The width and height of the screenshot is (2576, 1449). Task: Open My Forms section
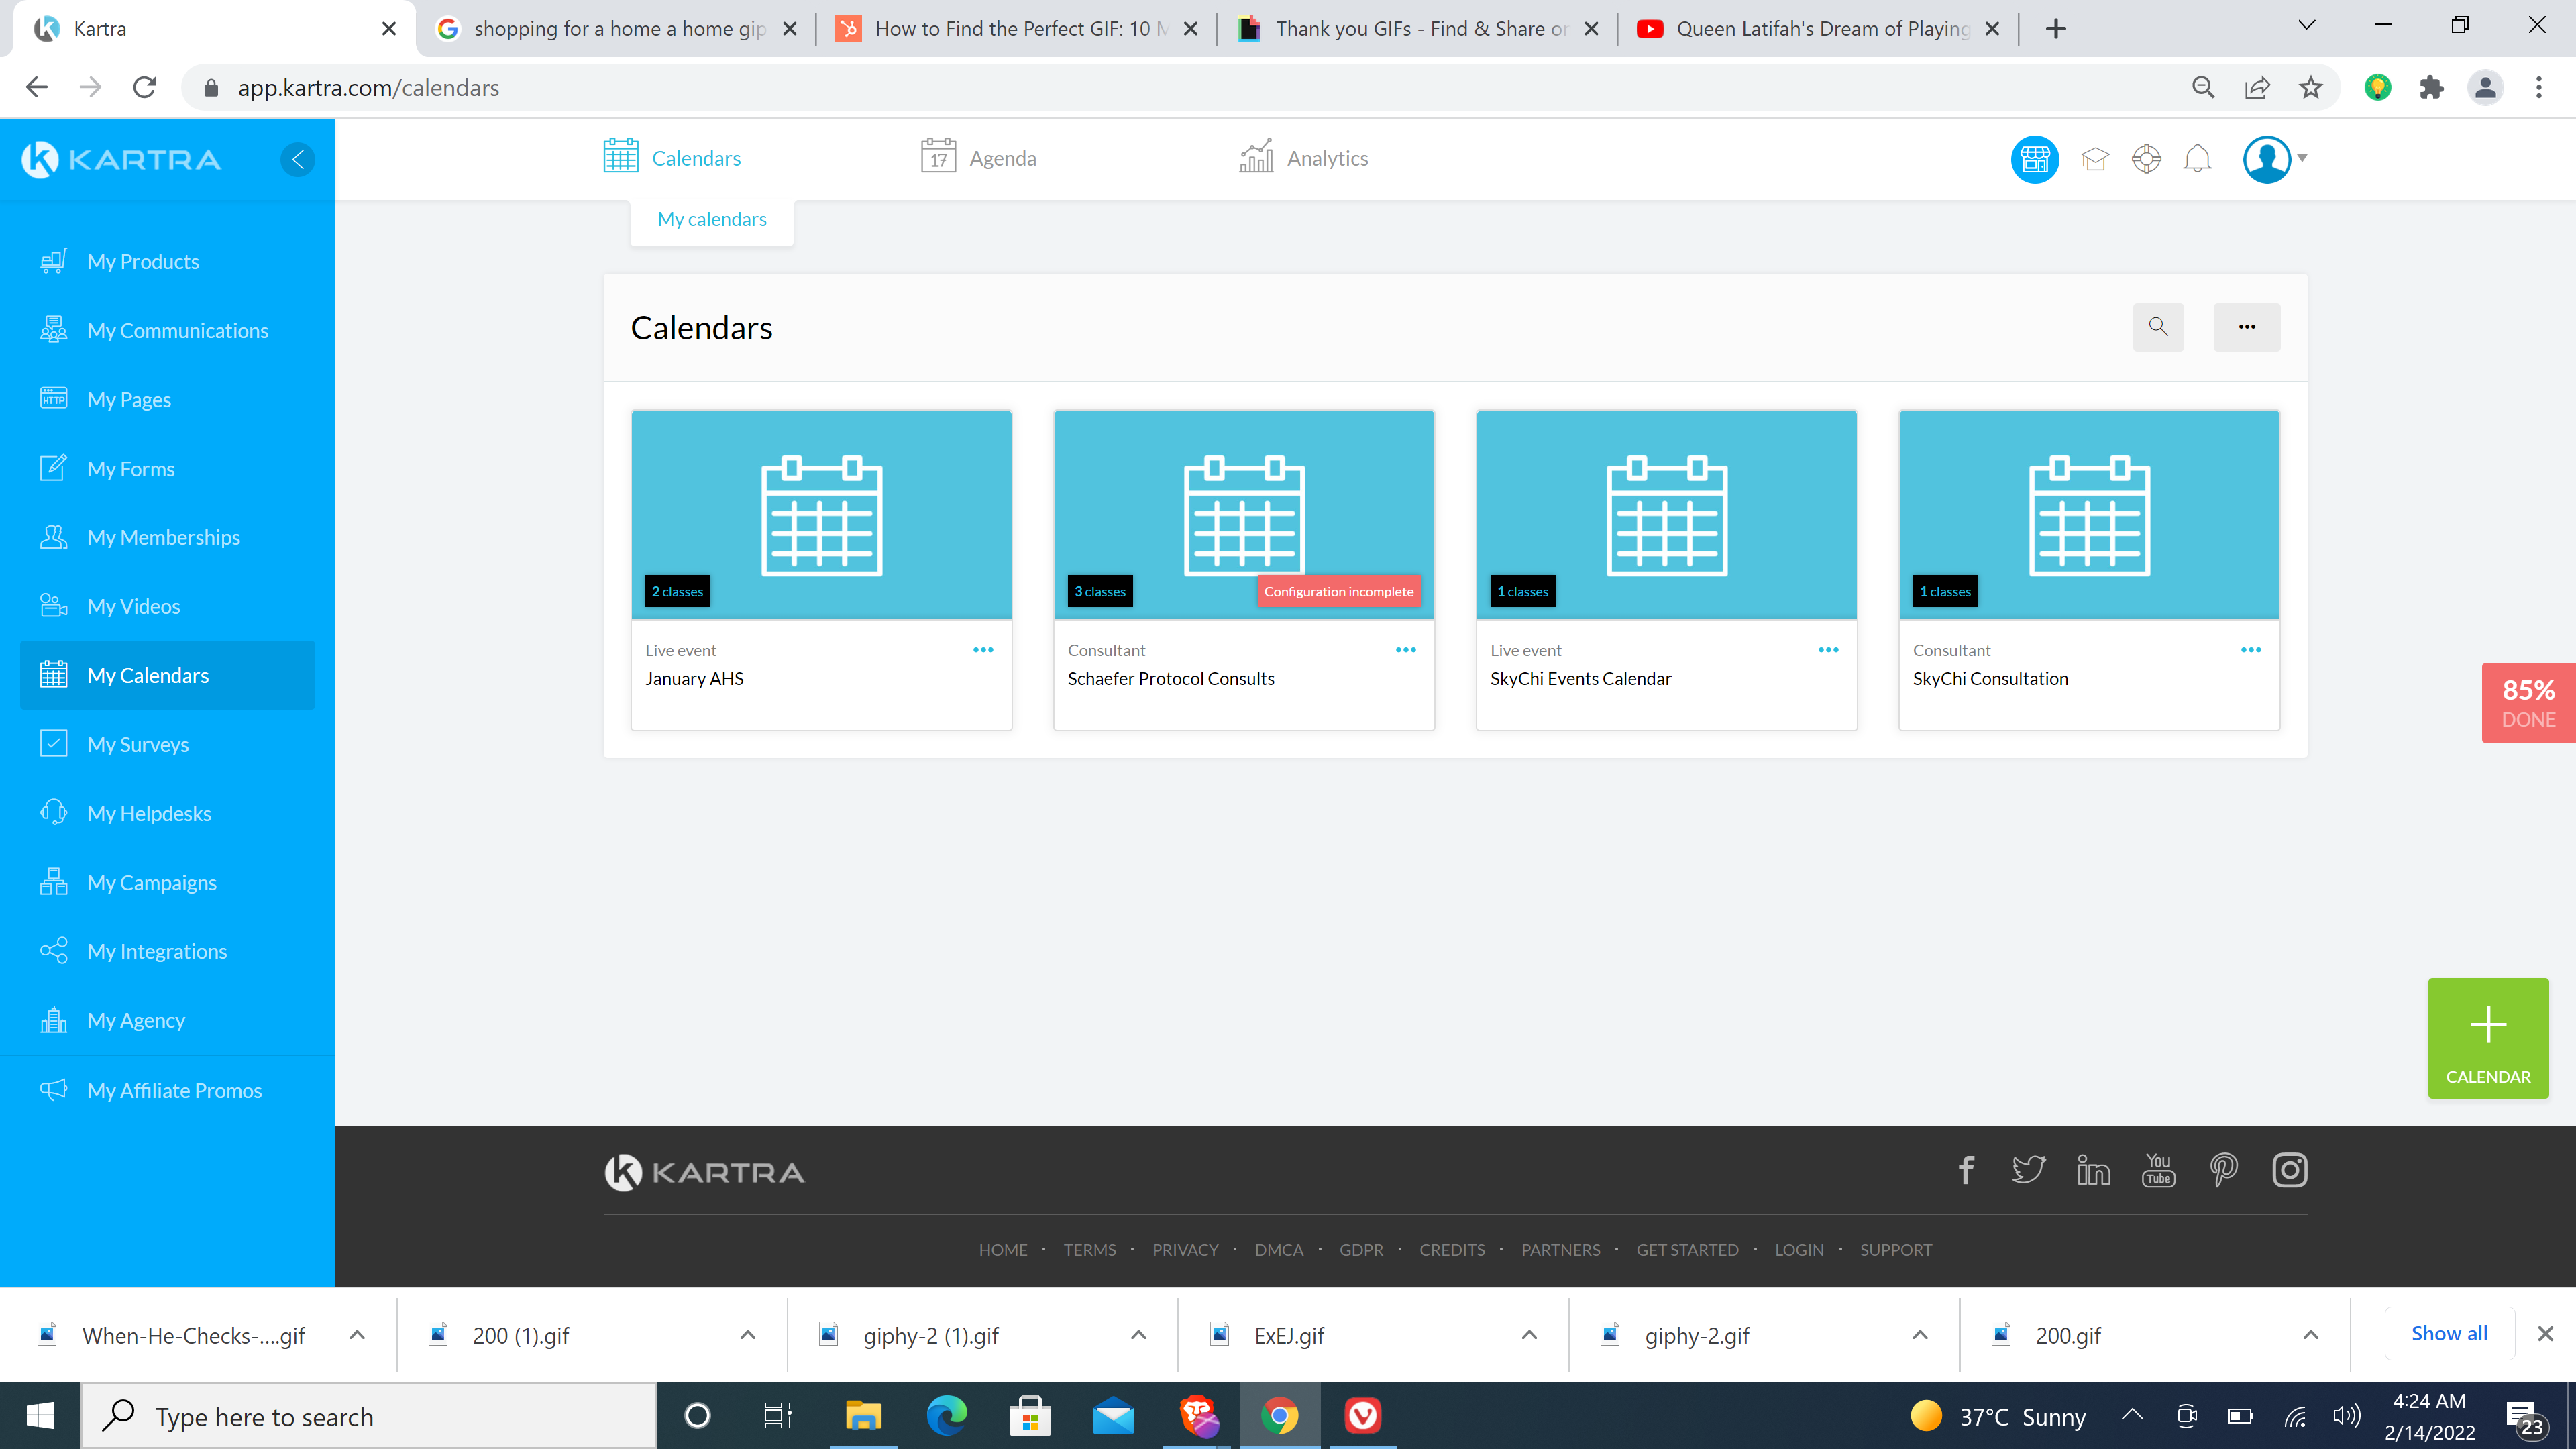point(130,468)
